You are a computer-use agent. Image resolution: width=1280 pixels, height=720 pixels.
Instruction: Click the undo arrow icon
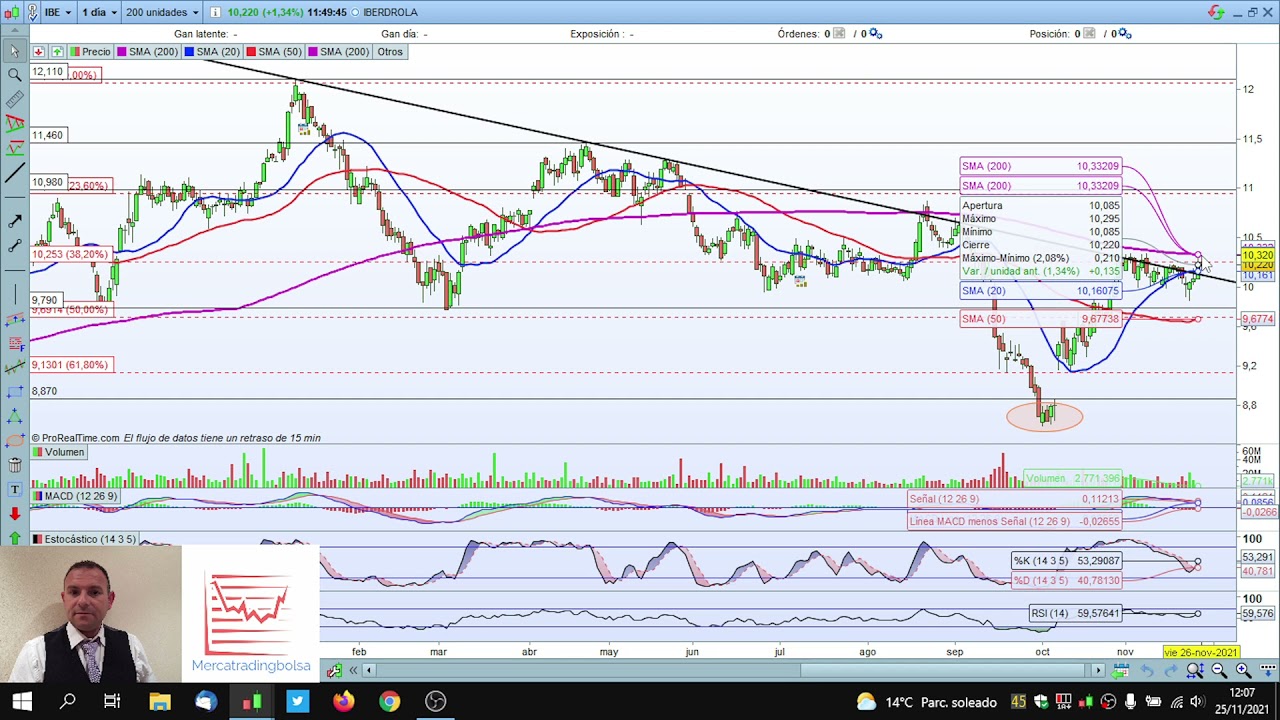1147,671
